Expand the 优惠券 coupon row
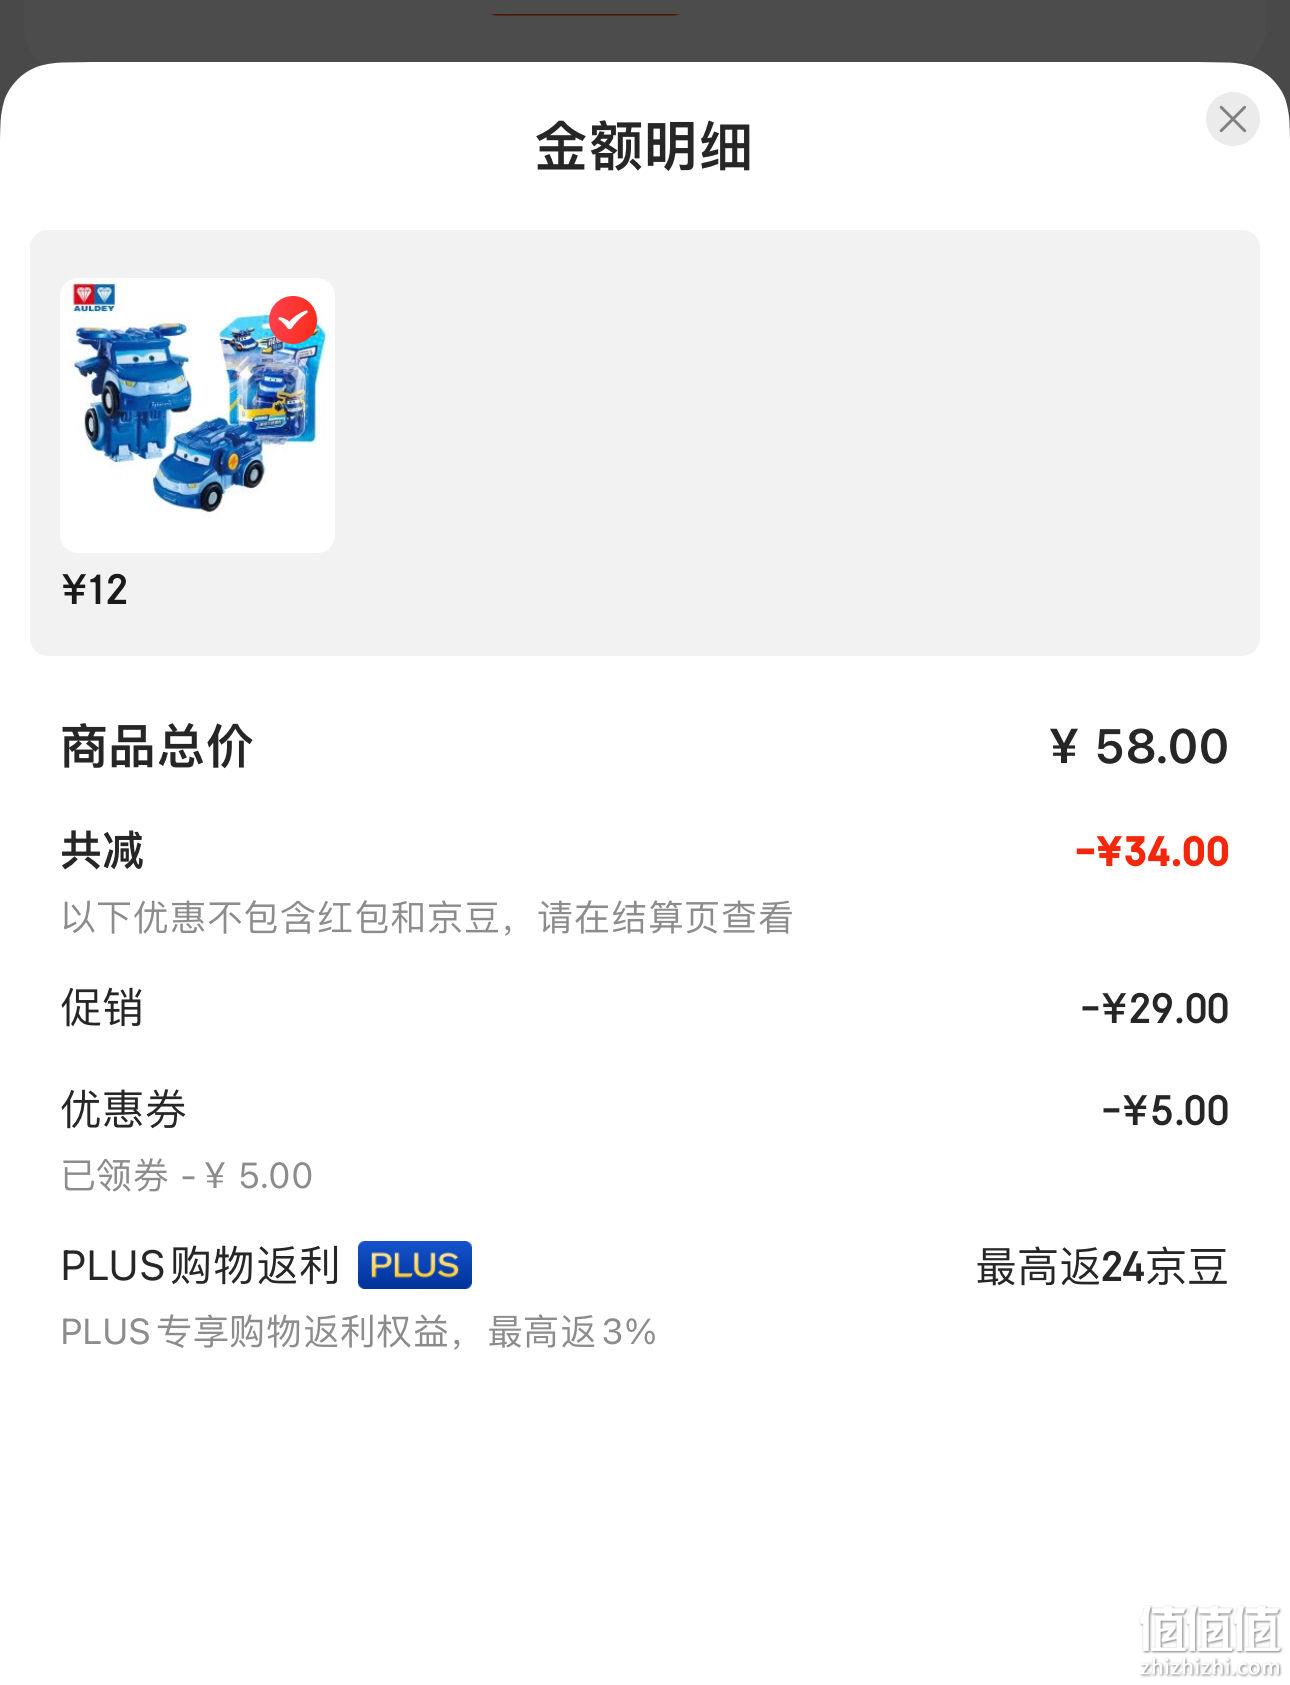 point(644,1110)
